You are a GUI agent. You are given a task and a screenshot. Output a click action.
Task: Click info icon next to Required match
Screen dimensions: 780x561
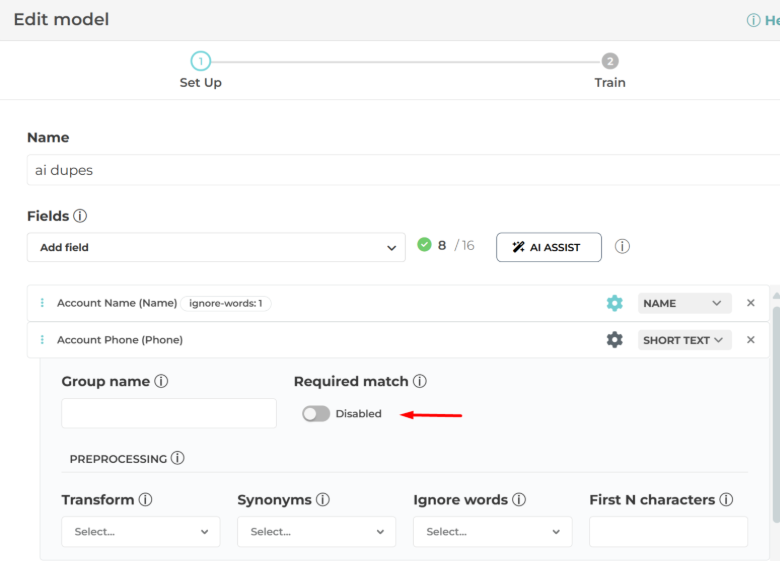pyautogui.click(x=420, y=381)
